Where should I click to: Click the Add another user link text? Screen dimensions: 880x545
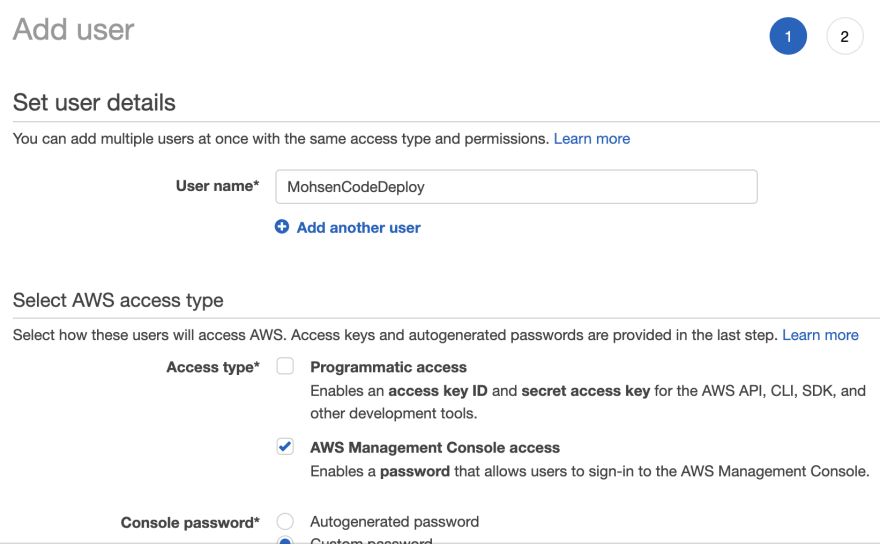click(358, 227)
